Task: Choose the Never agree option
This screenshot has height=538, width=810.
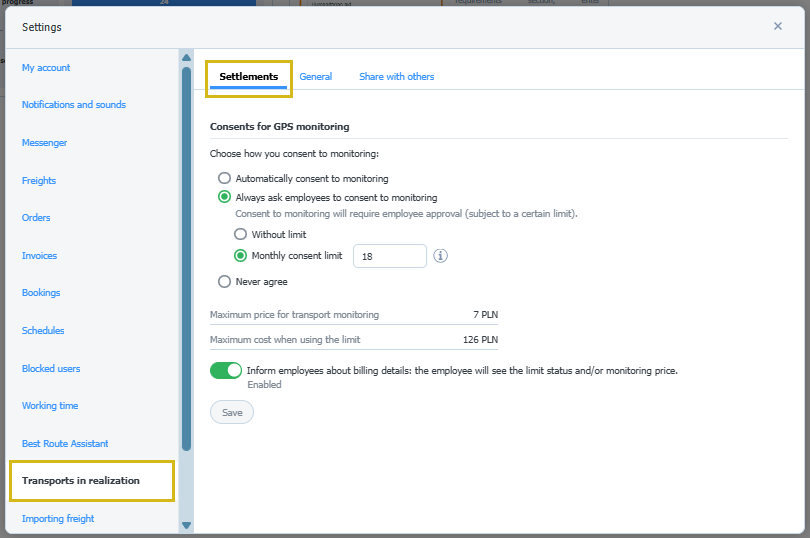Action: point(225,282)
